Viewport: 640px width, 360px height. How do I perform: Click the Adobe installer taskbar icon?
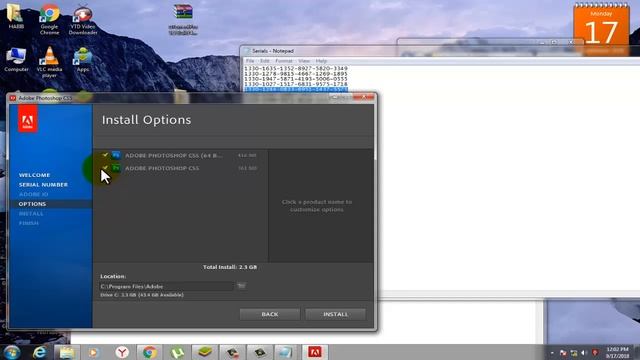click(315, 352)
